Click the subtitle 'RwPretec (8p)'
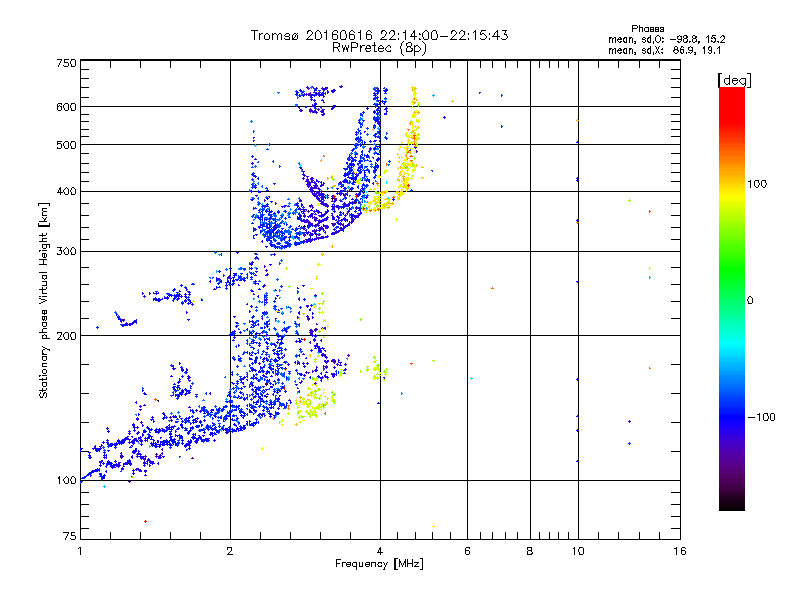Viewport: 800px width, 600px height. point(379,48)
